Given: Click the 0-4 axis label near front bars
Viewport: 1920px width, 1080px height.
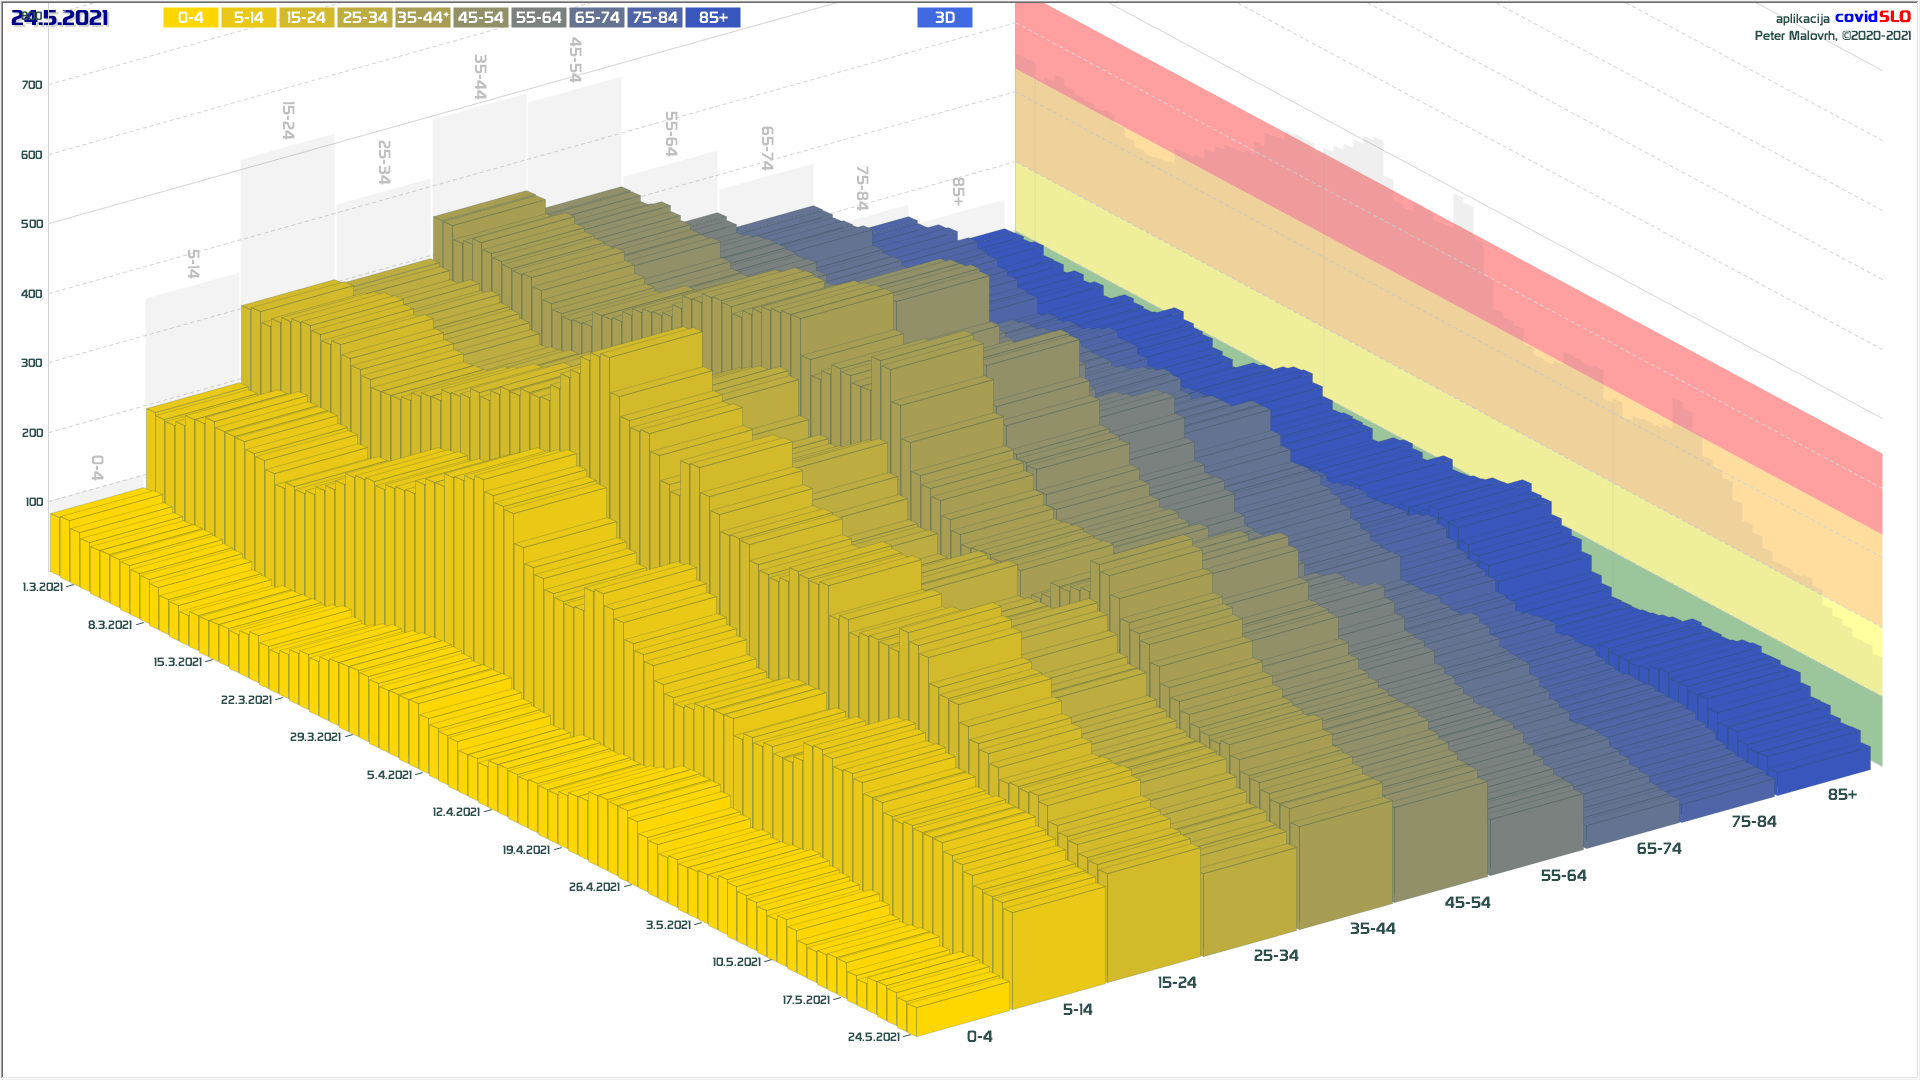Looking at the screenshot, I should click(x=979, y=1037).
